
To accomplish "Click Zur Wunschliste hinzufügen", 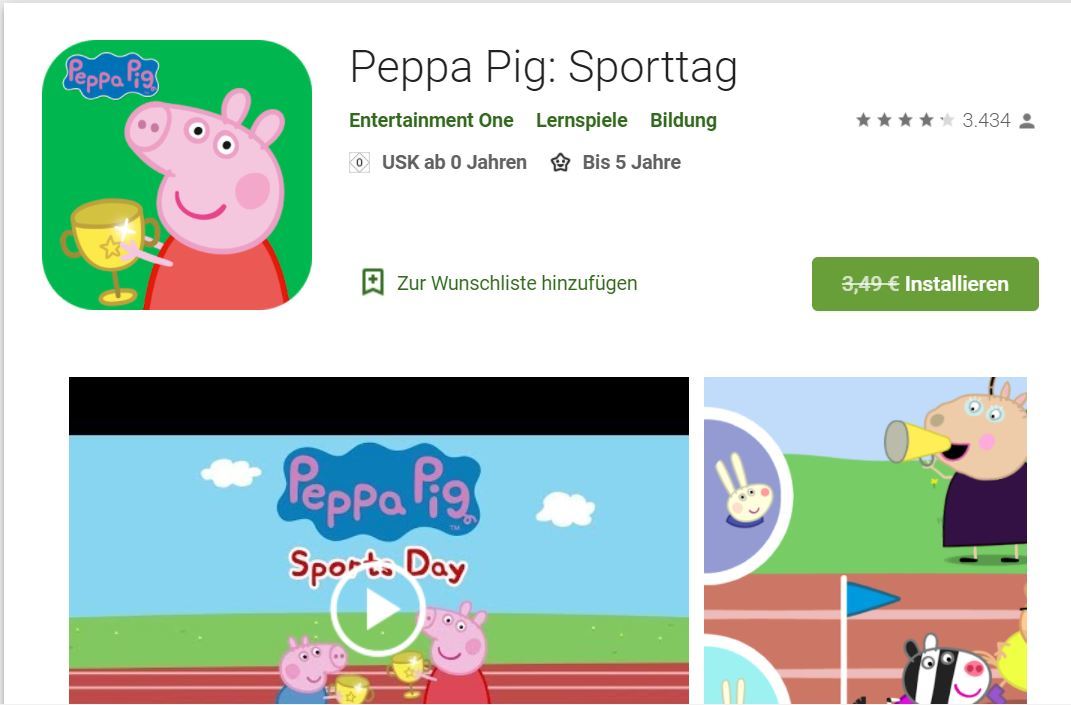I will coord(517,283).
